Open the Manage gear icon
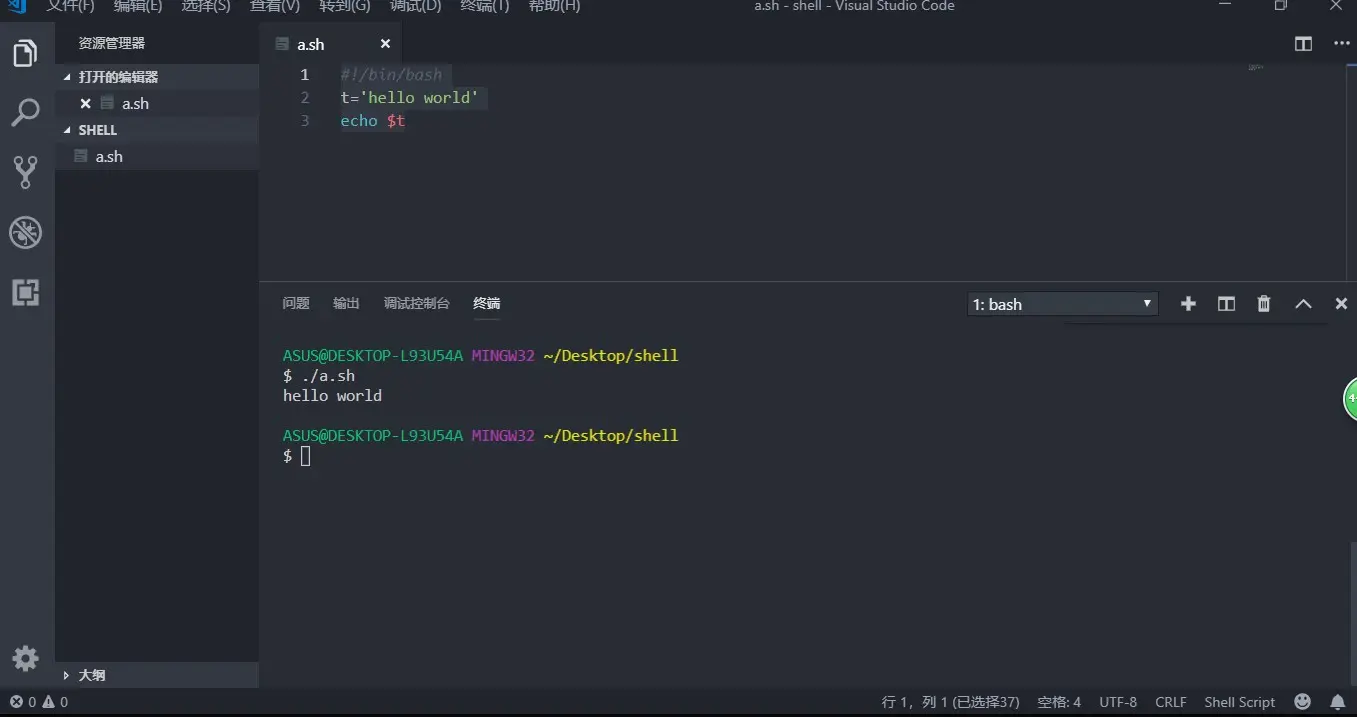This screenshot has width=1357, height=717. [x=25, y=658]
